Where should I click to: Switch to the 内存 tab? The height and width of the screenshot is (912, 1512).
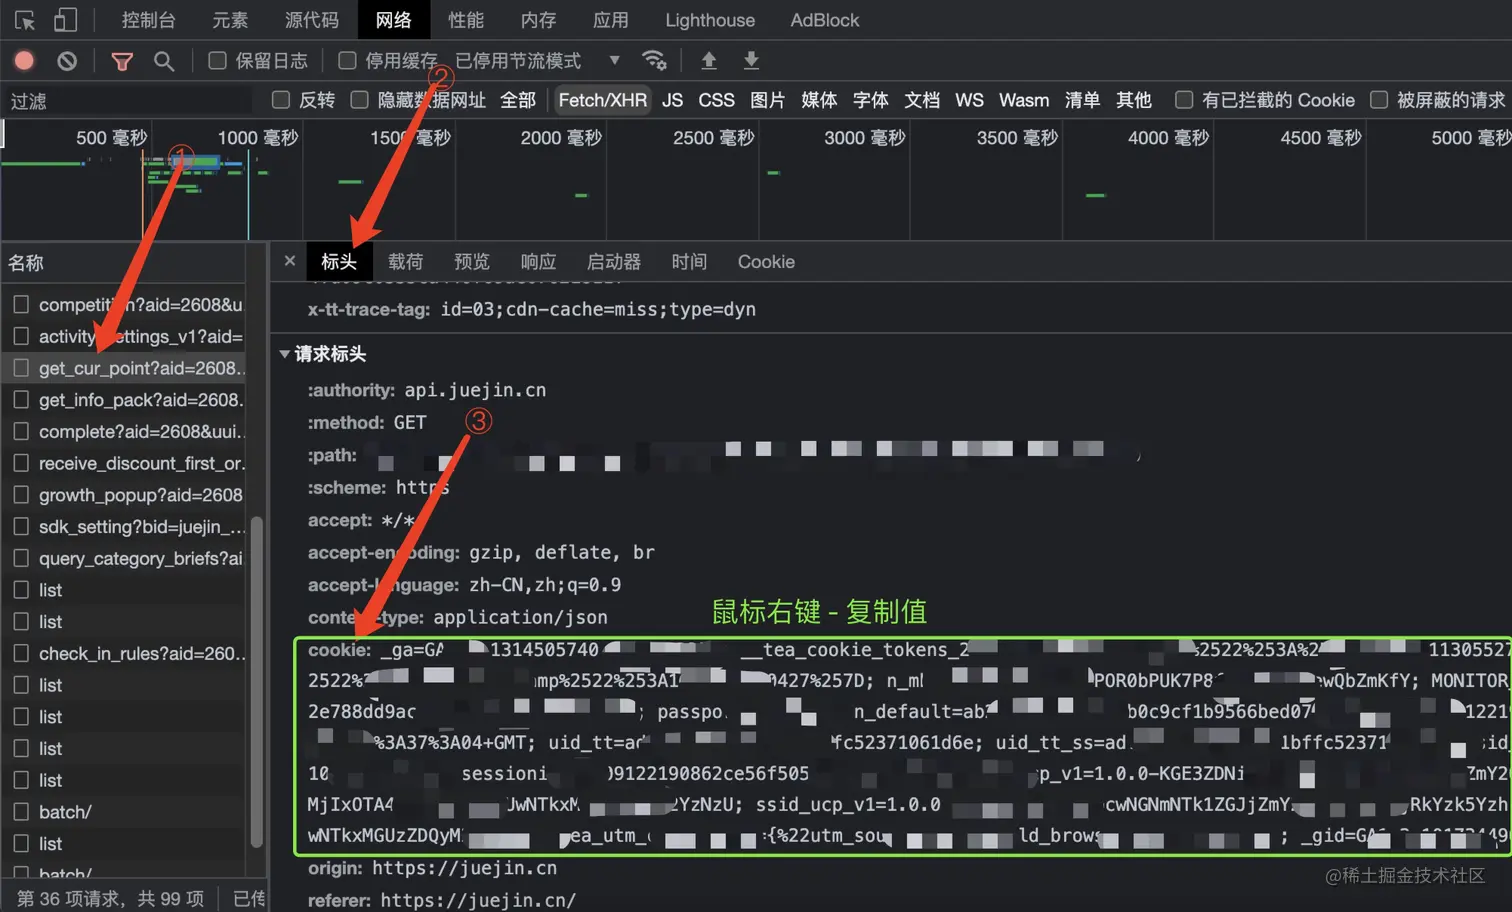pos(538,20)
